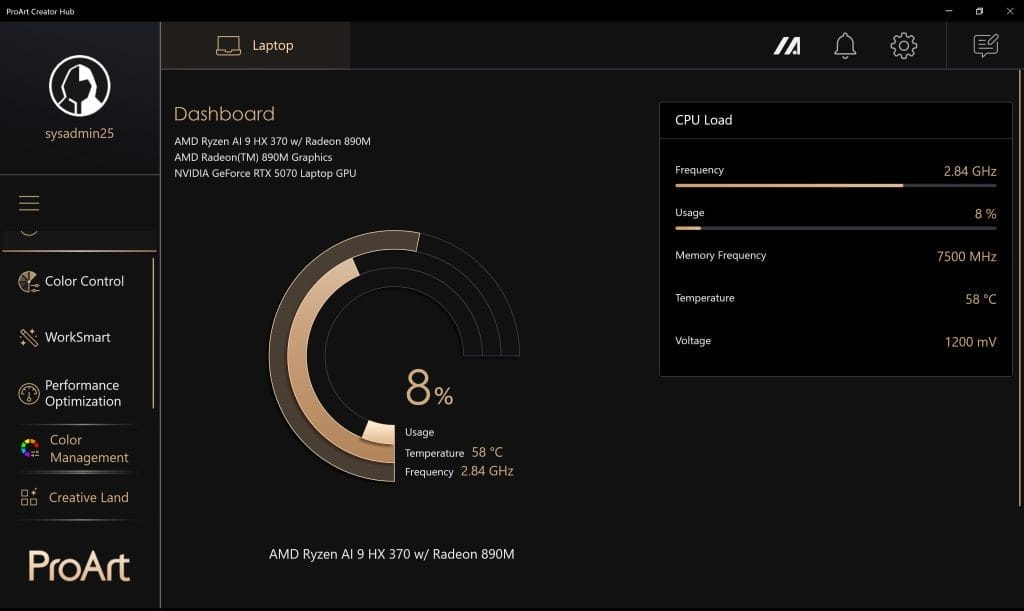The height and width of the screenshot is (611, 1024).
Task: Click the sidebar menu scrollbar
Action: coord(153,333)
